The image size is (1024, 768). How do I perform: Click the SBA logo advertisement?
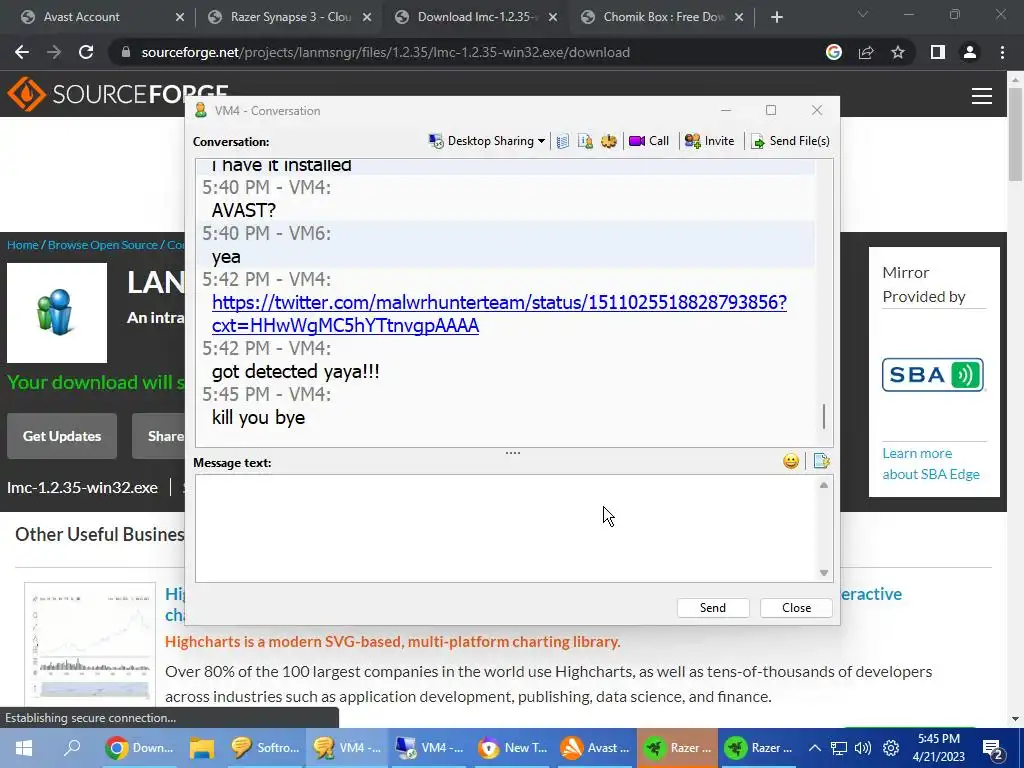click(933, 375)
